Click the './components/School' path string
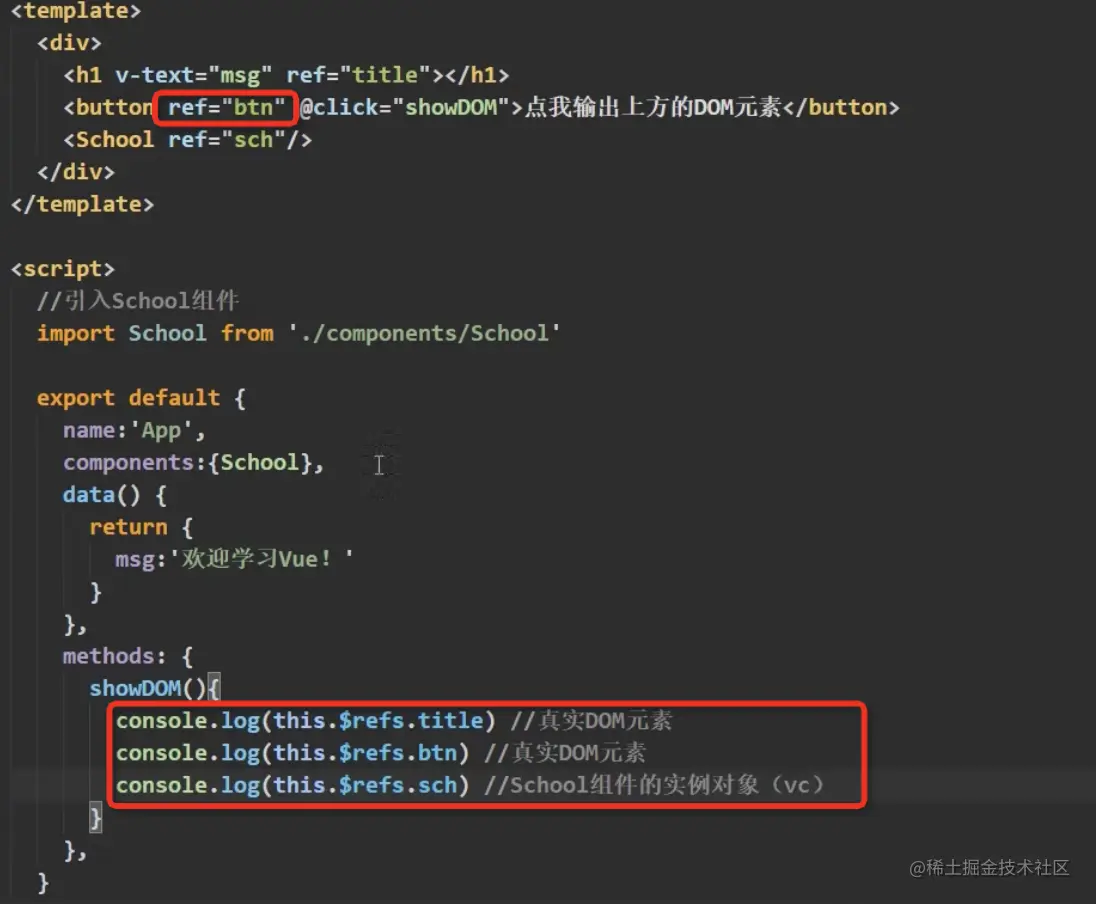Viewport: 1096px width, 904px height. tap(424, 333)
